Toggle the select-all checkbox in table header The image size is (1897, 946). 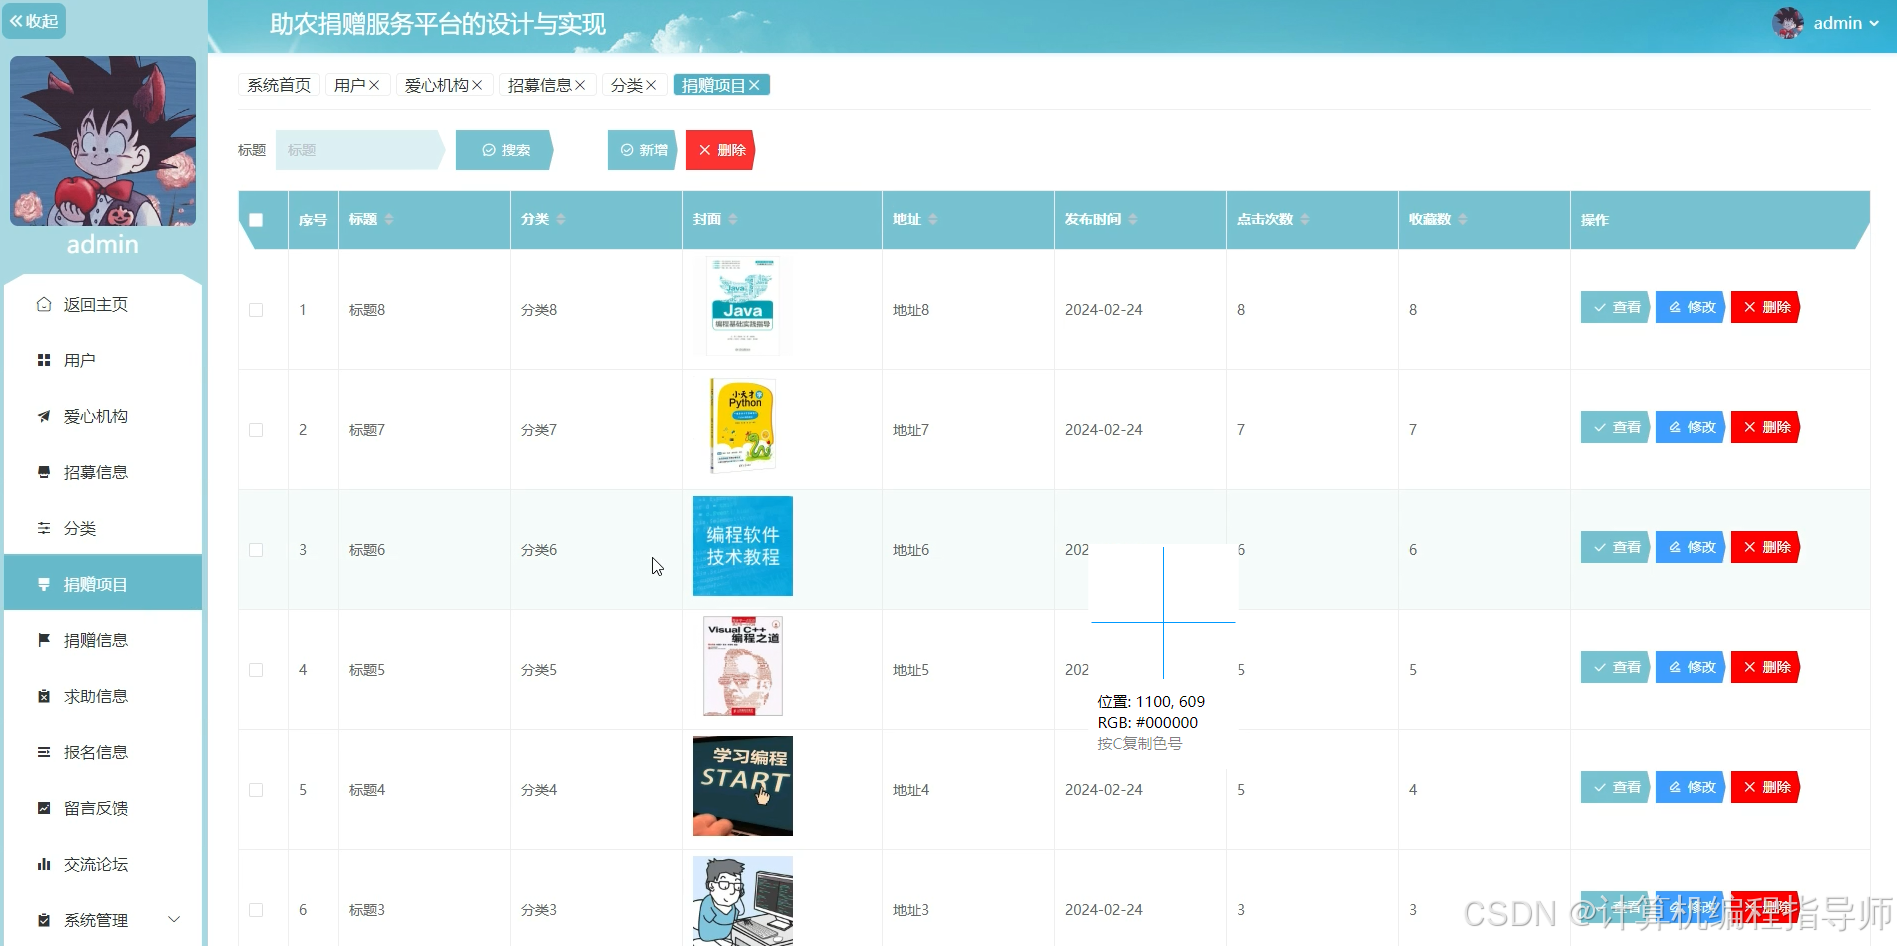coord(256,220)
